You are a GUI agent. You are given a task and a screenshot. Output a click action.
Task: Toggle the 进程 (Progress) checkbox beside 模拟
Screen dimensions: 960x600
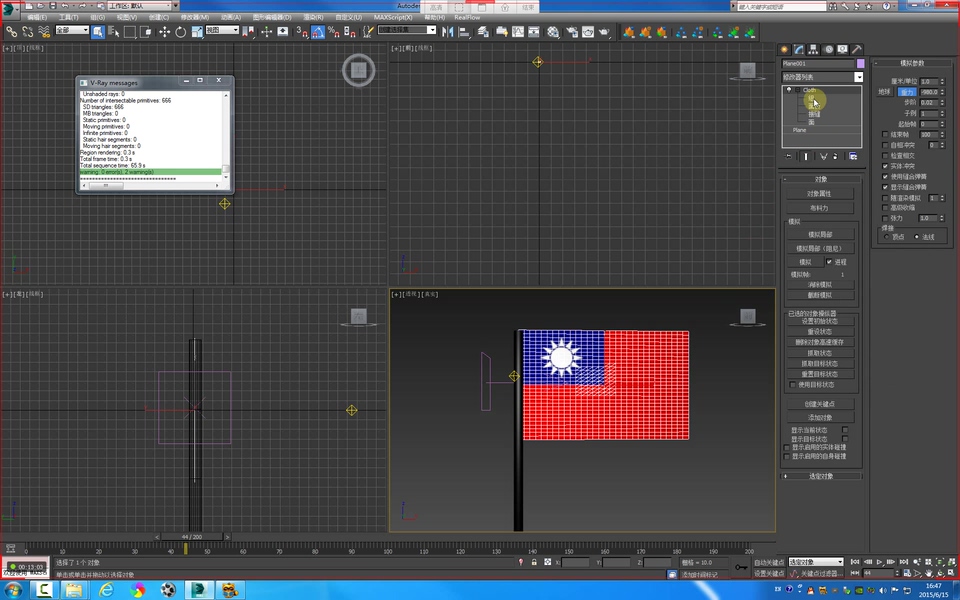point(829,261)
